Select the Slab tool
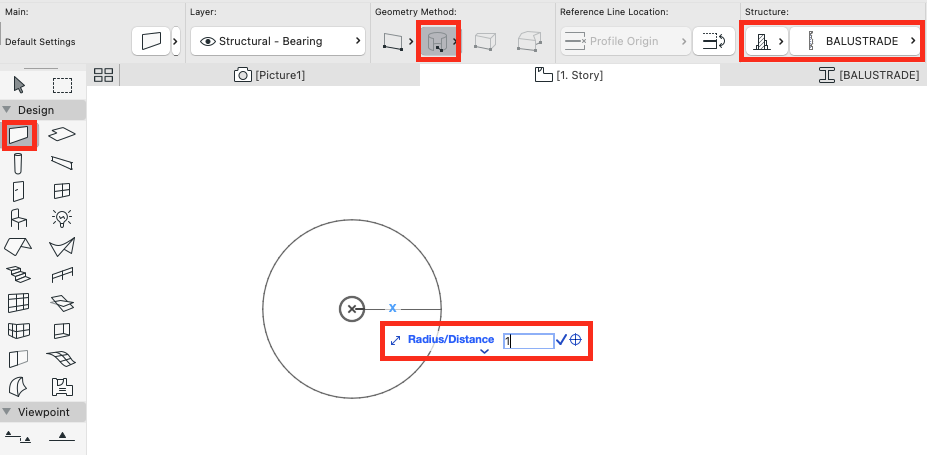 coord(62,135)
